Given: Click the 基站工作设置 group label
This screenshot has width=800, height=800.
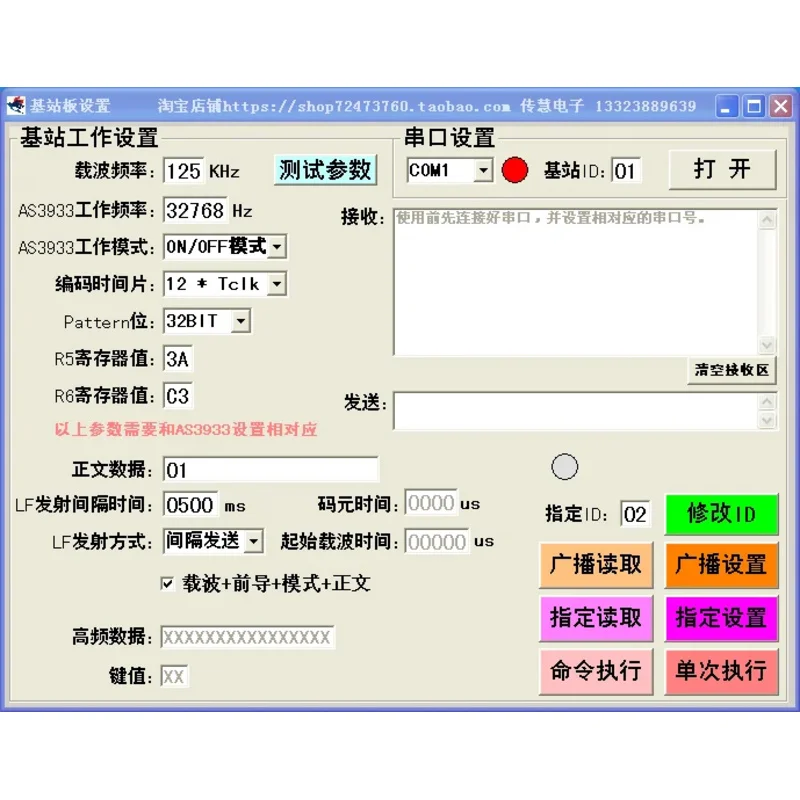Looking at the screenshot, I should click(x=89, y=138).
